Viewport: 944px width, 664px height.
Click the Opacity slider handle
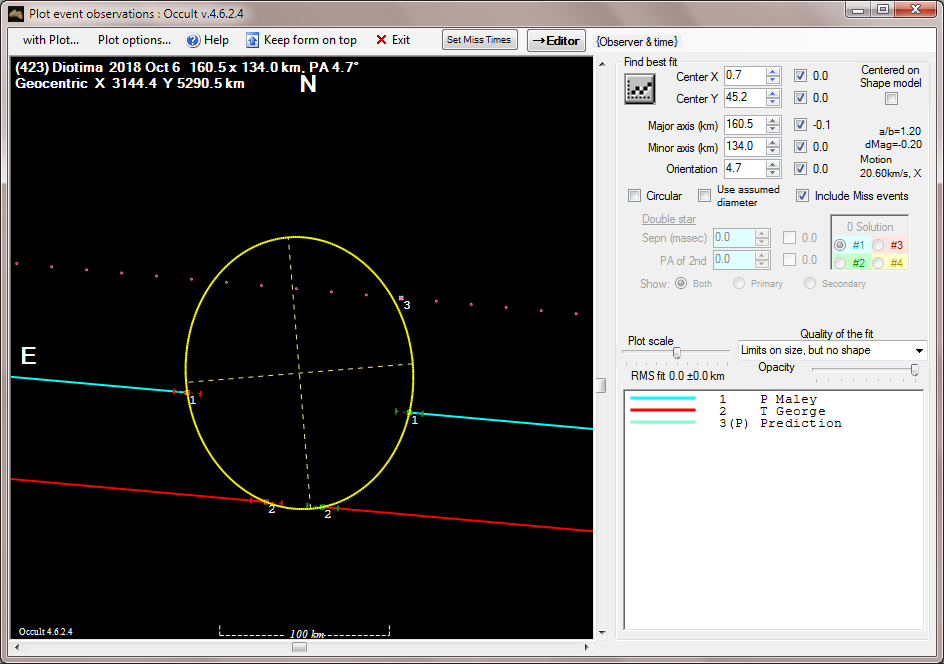914,370
